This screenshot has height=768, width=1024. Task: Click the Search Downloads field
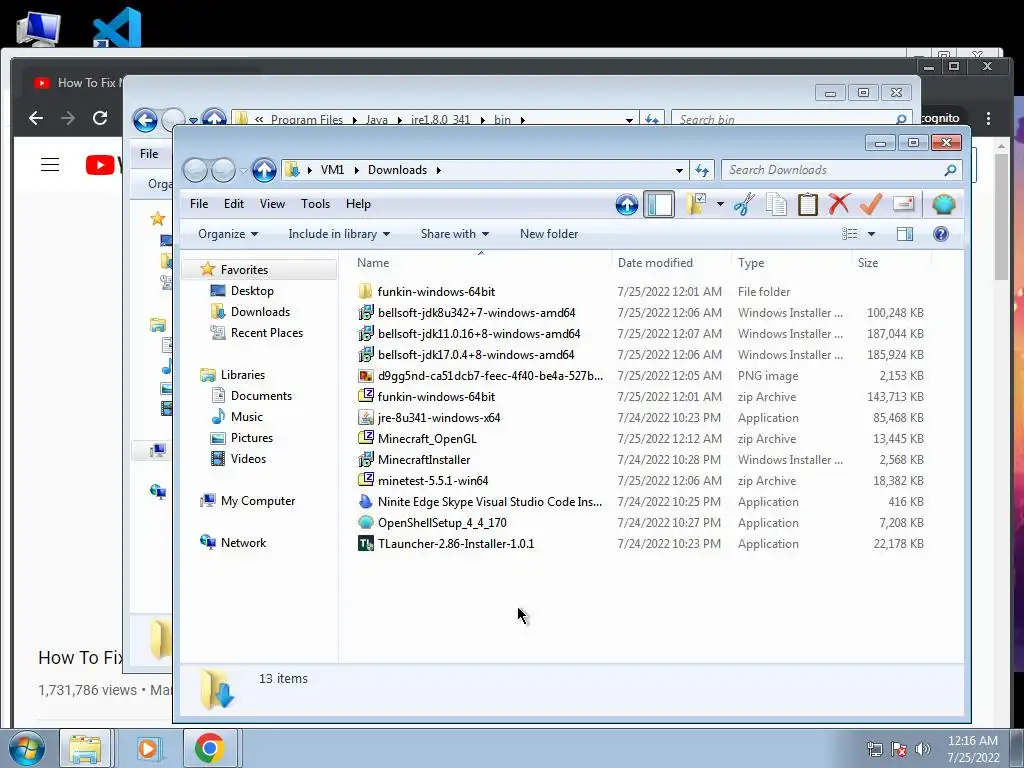coord(841,170)
